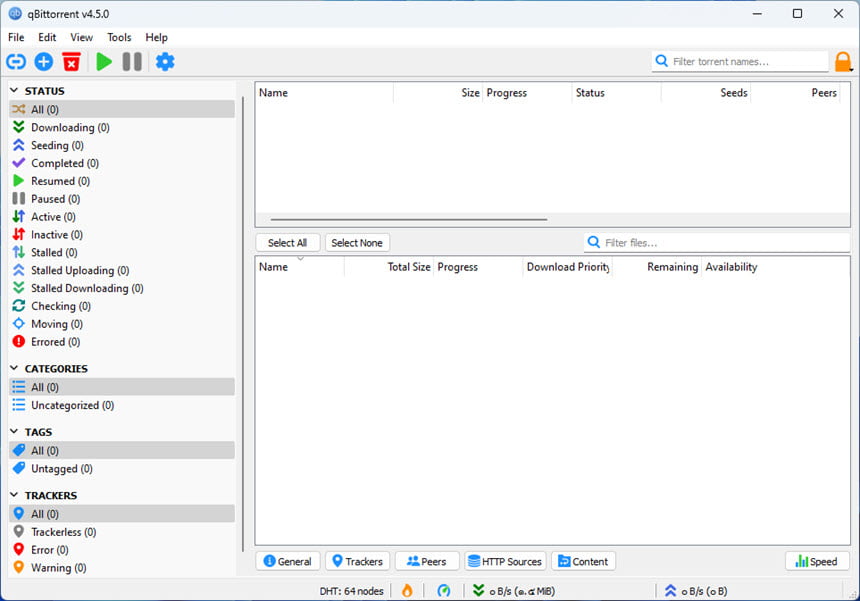Switch to the Content tab
The width and height of the screenshot is (860, 601).
coord(583,561)
